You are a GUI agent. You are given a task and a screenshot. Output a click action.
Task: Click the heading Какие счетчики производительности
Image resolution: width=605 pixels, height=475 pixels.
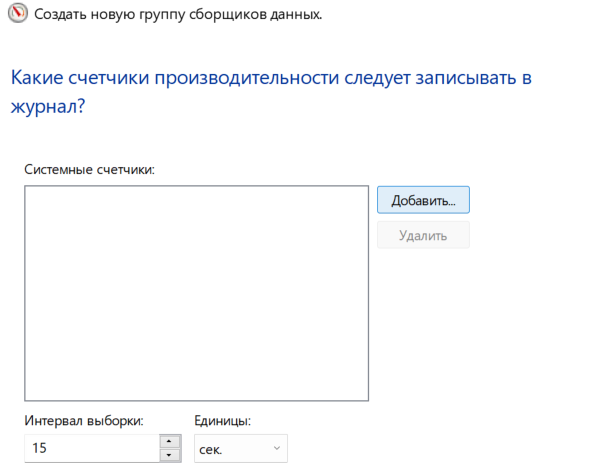tap(271, 91)
